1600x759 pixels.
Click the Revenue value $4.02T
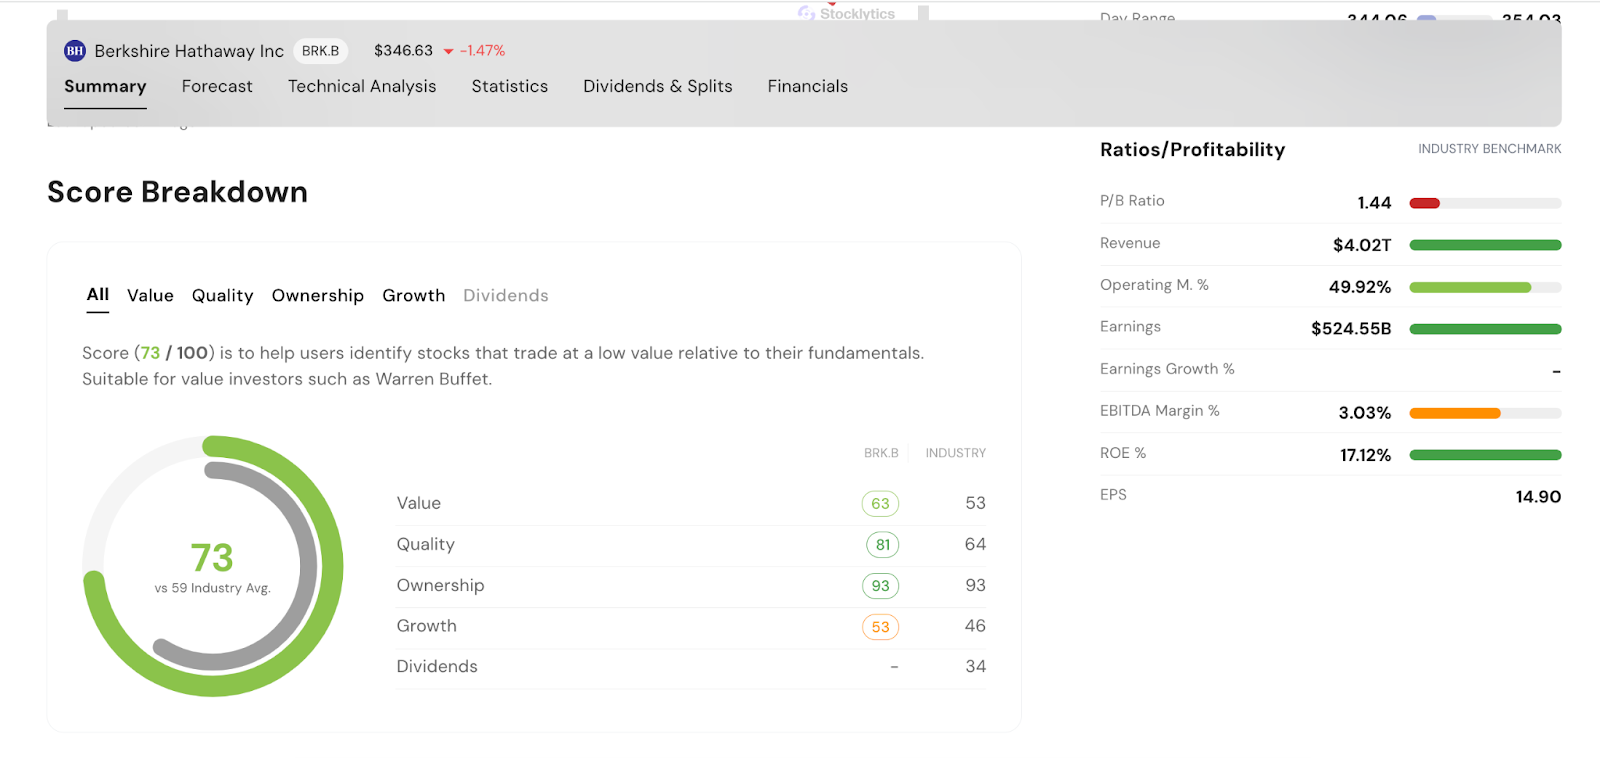coord(1362,245)
